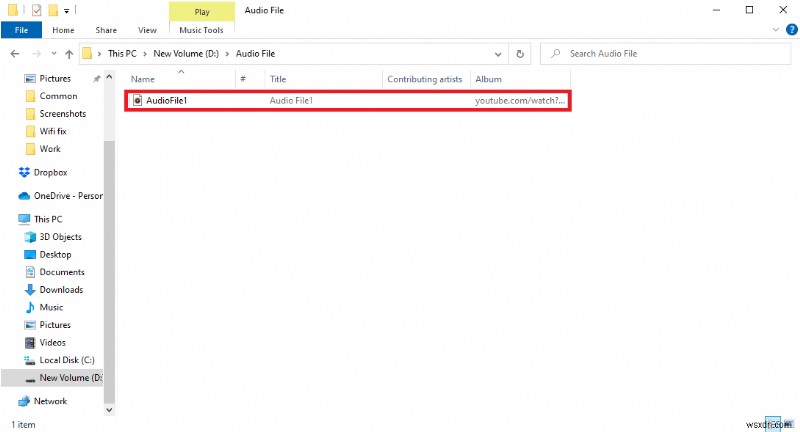Click This PC in address bar

[122, 54]
